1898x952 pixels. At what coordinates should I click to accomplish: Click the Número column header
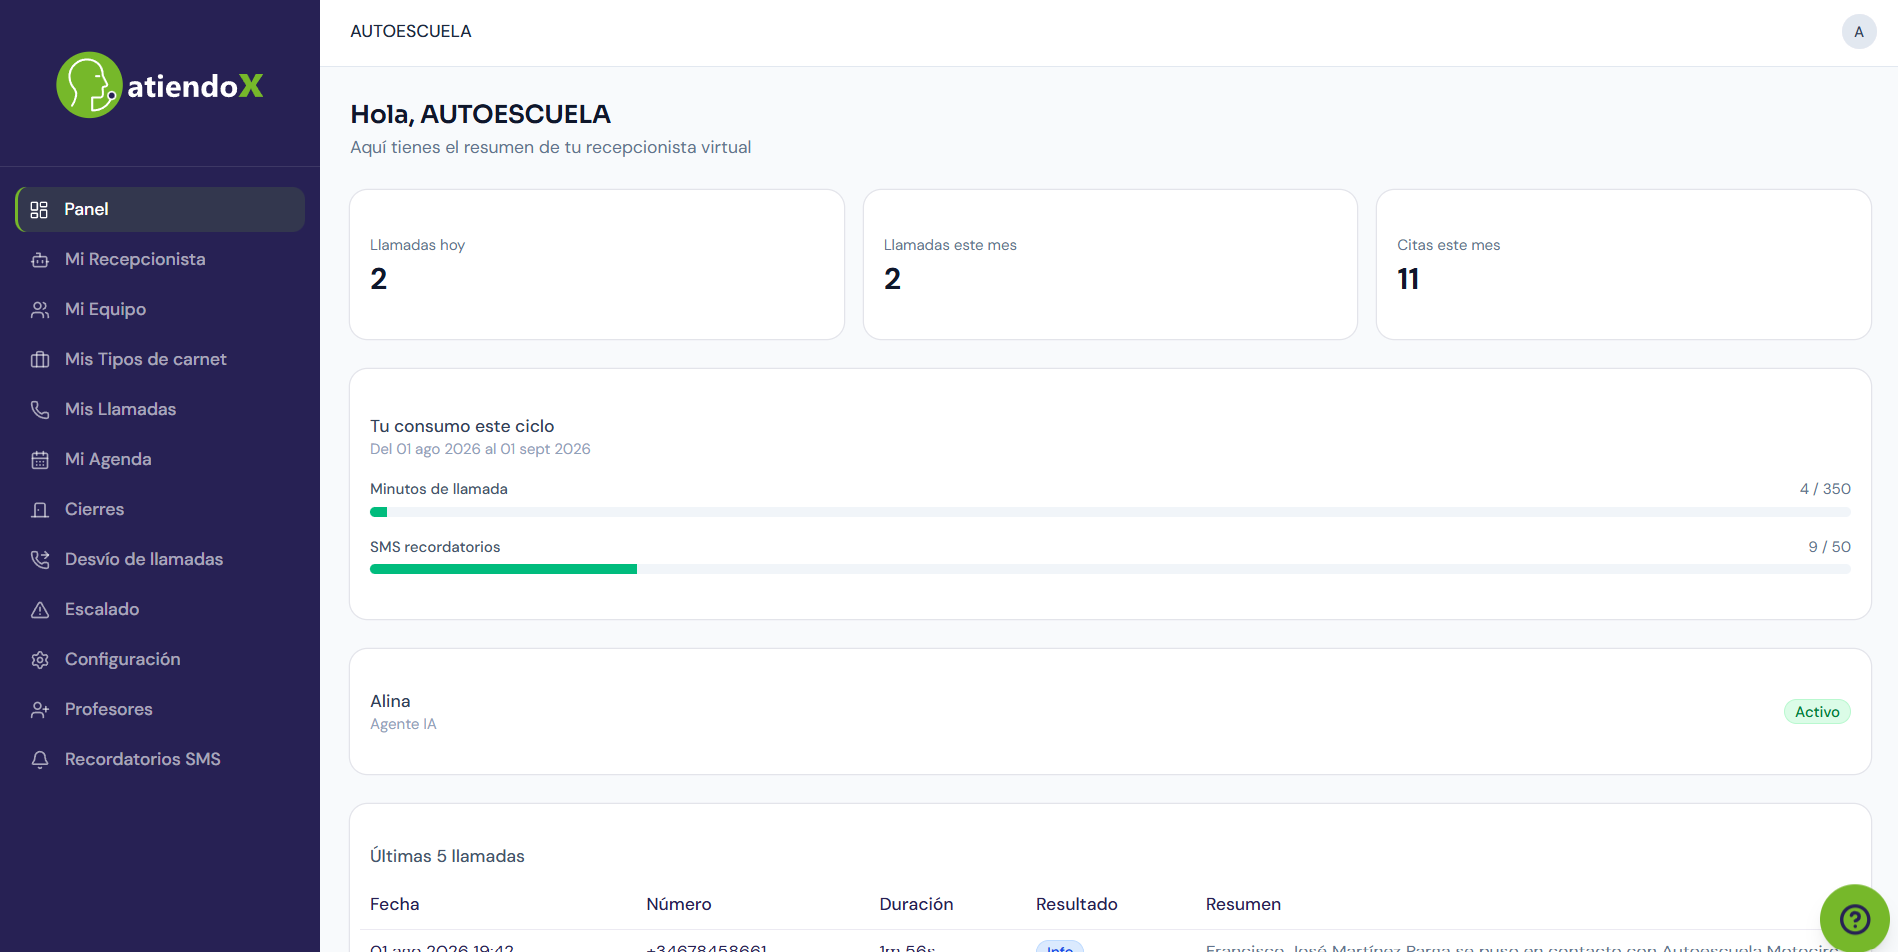[x=679, y=904]
